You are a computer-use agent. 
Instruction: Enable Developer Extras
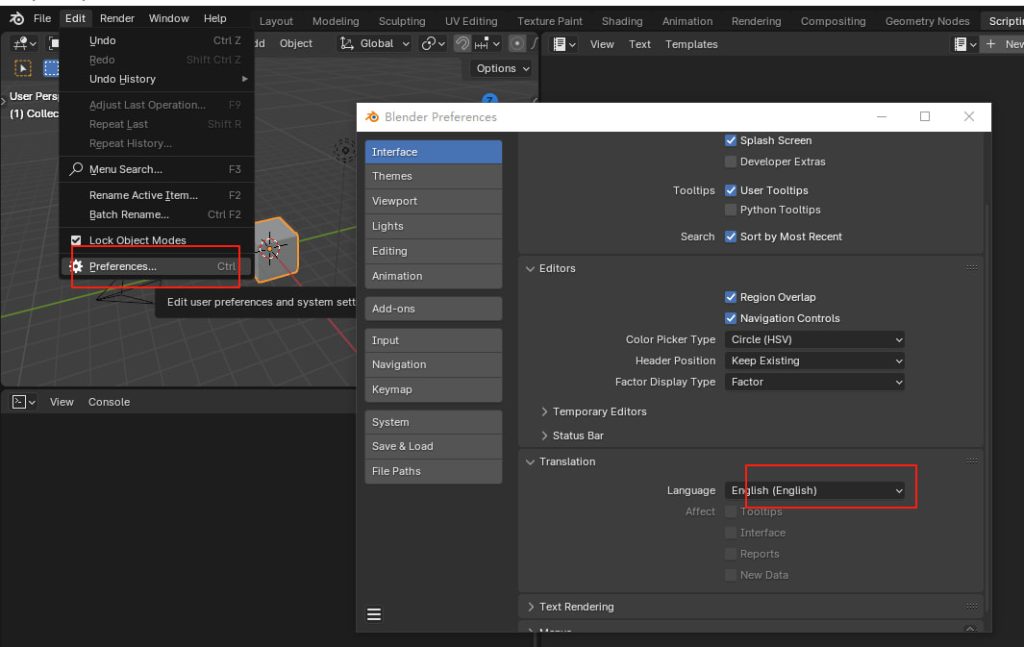731,161
